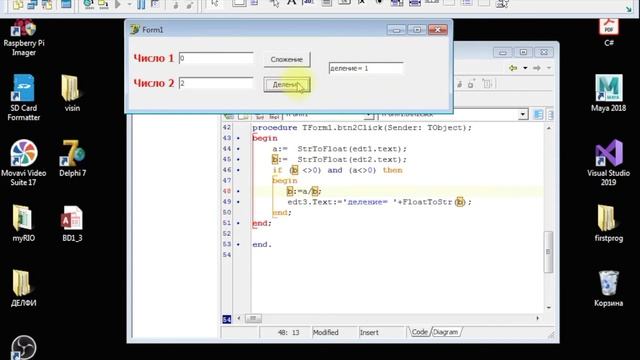Click the code editor scrollbar down arrow
This screenshot has height=360, width=640.
(549, 308)
